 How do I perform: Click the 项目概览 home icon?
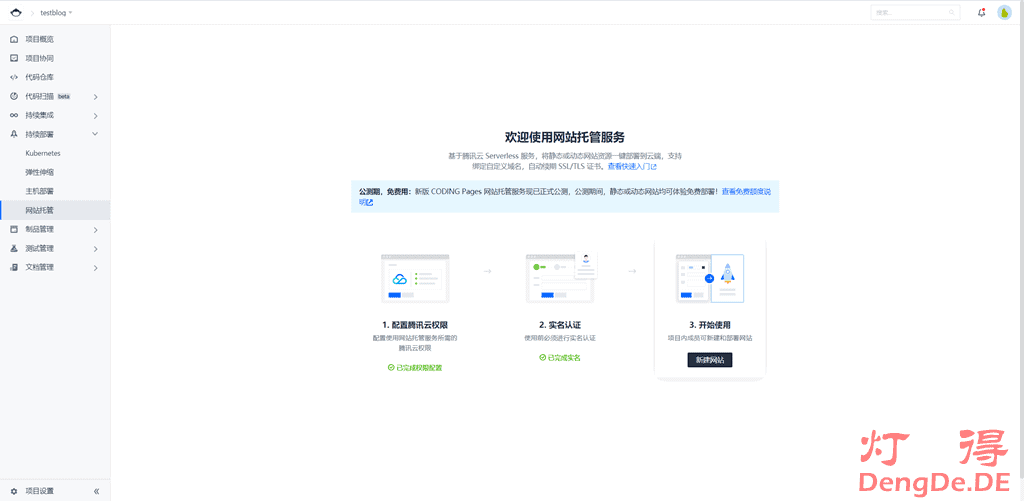click(14, 39)
